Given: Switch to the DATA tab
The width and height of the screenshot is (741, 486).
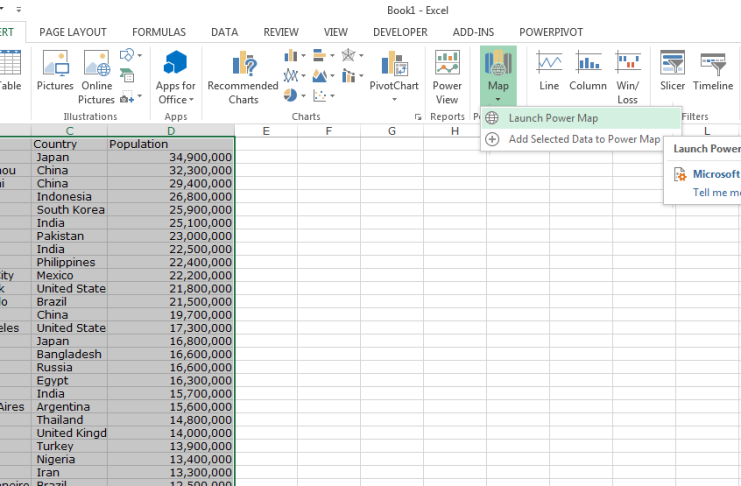Looking at the screenshot, I should click(x=224, y=32).
